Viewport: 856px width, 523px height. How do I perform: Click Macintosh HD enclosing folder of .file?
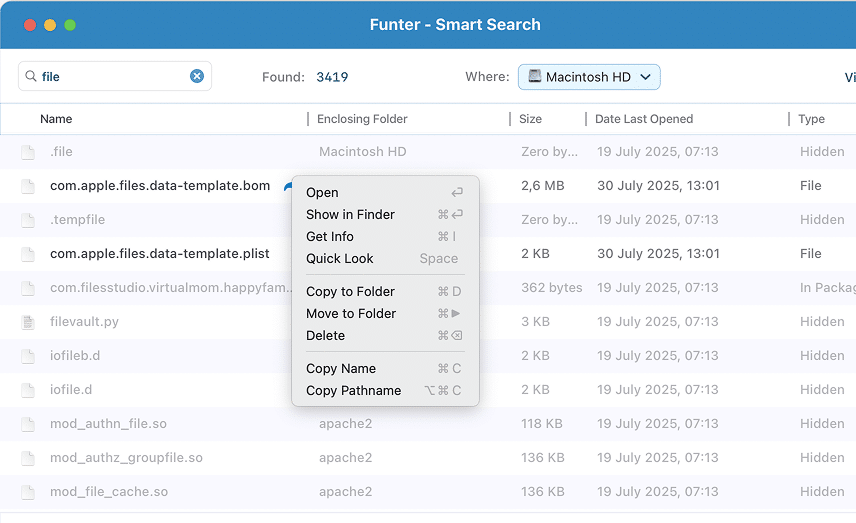362,152
